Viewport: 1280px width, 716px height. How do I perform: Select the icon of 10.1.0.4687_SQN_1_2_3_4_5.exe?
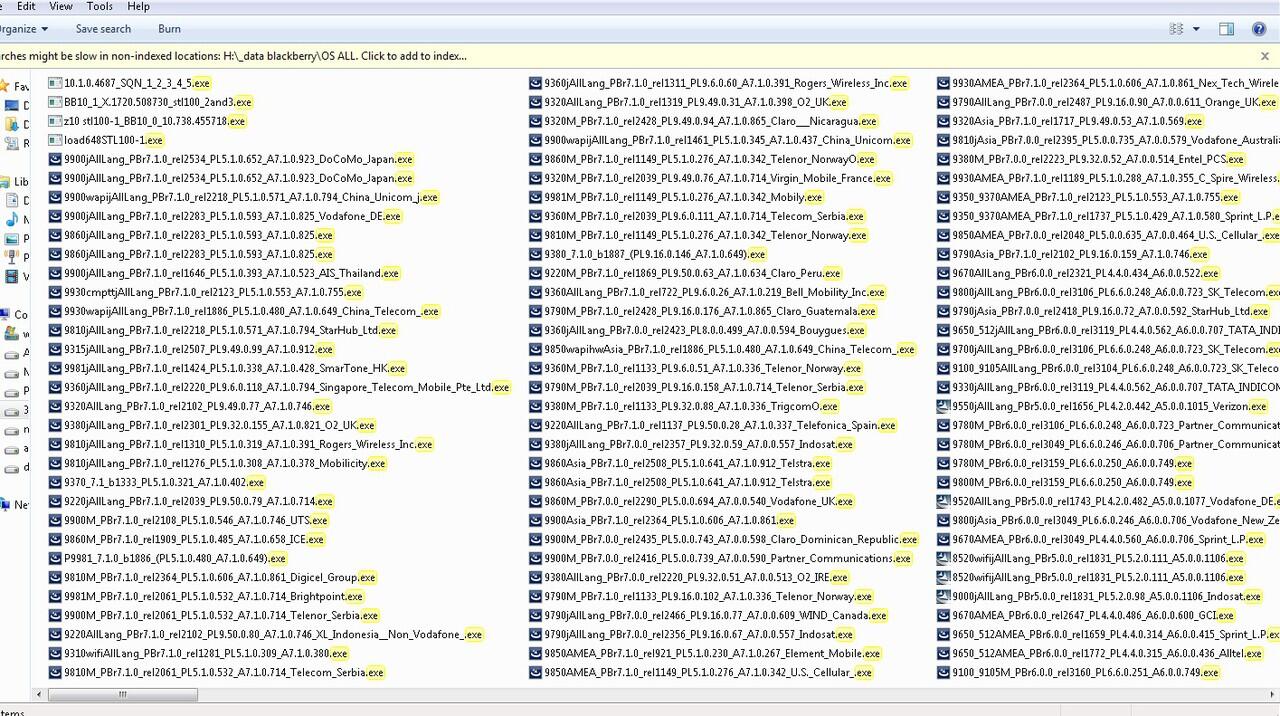coord(55,83)
